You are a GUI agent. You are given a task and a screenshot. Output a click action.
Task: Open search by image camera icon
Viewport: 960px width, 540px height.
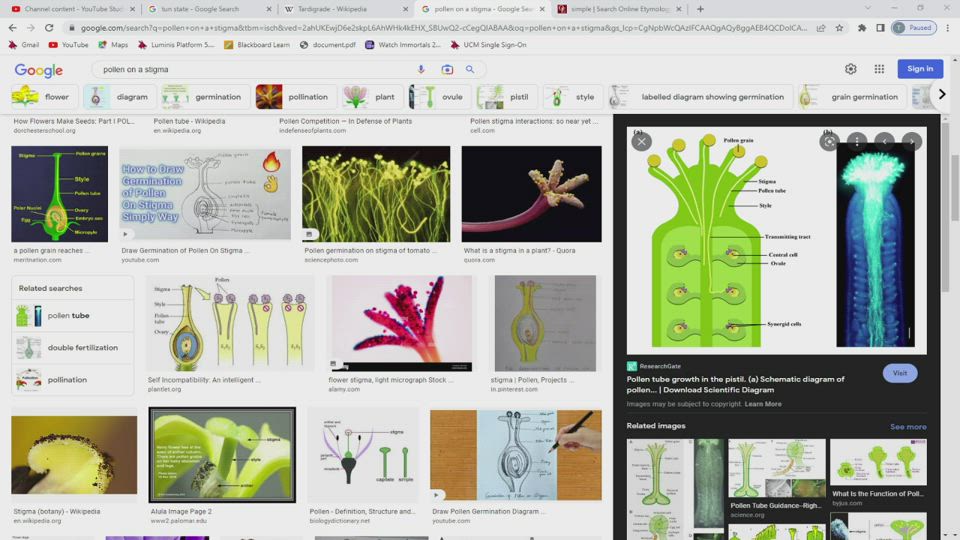[x=447, y=69]
